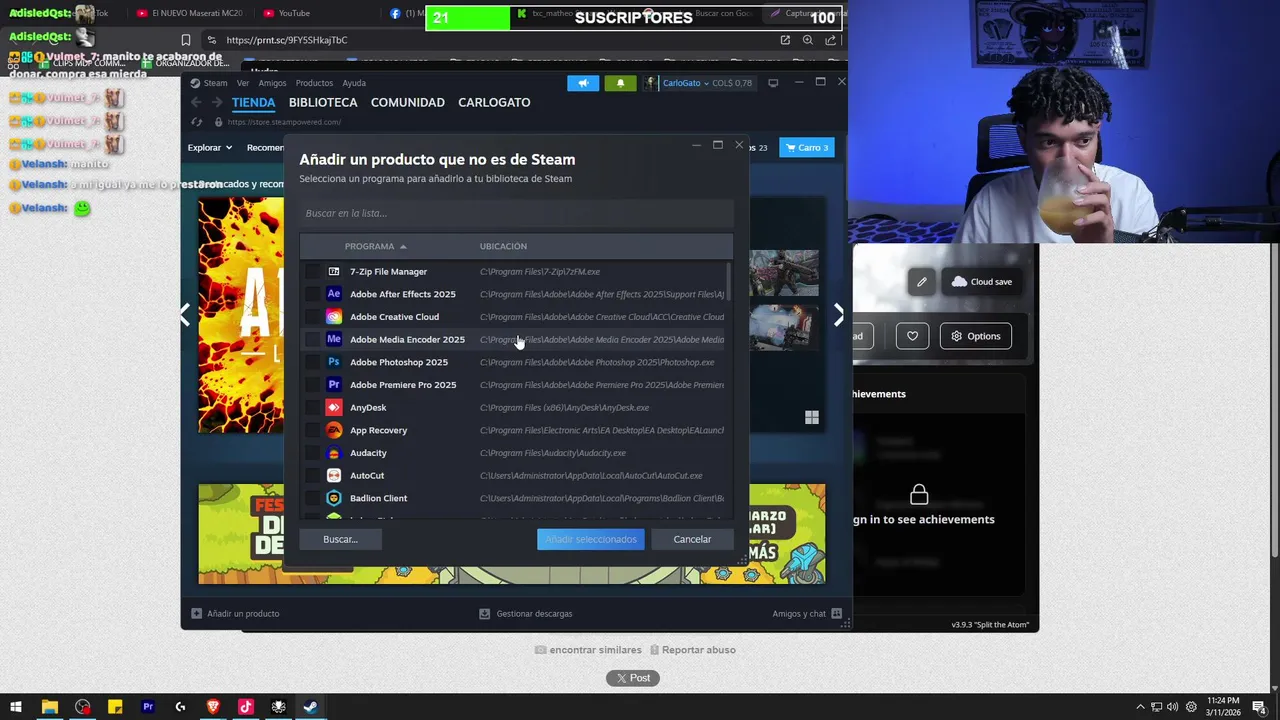Tick the 7-Zip File Manager checkbox
Viewport: 1280px width, 720px height.
312,272
